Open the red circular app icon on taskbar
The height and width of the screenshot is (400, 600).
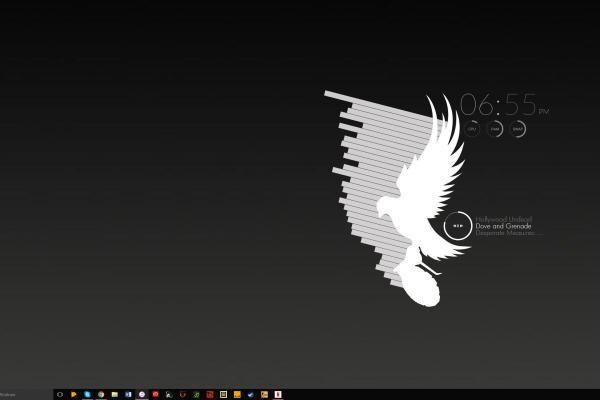pos(155,394)
